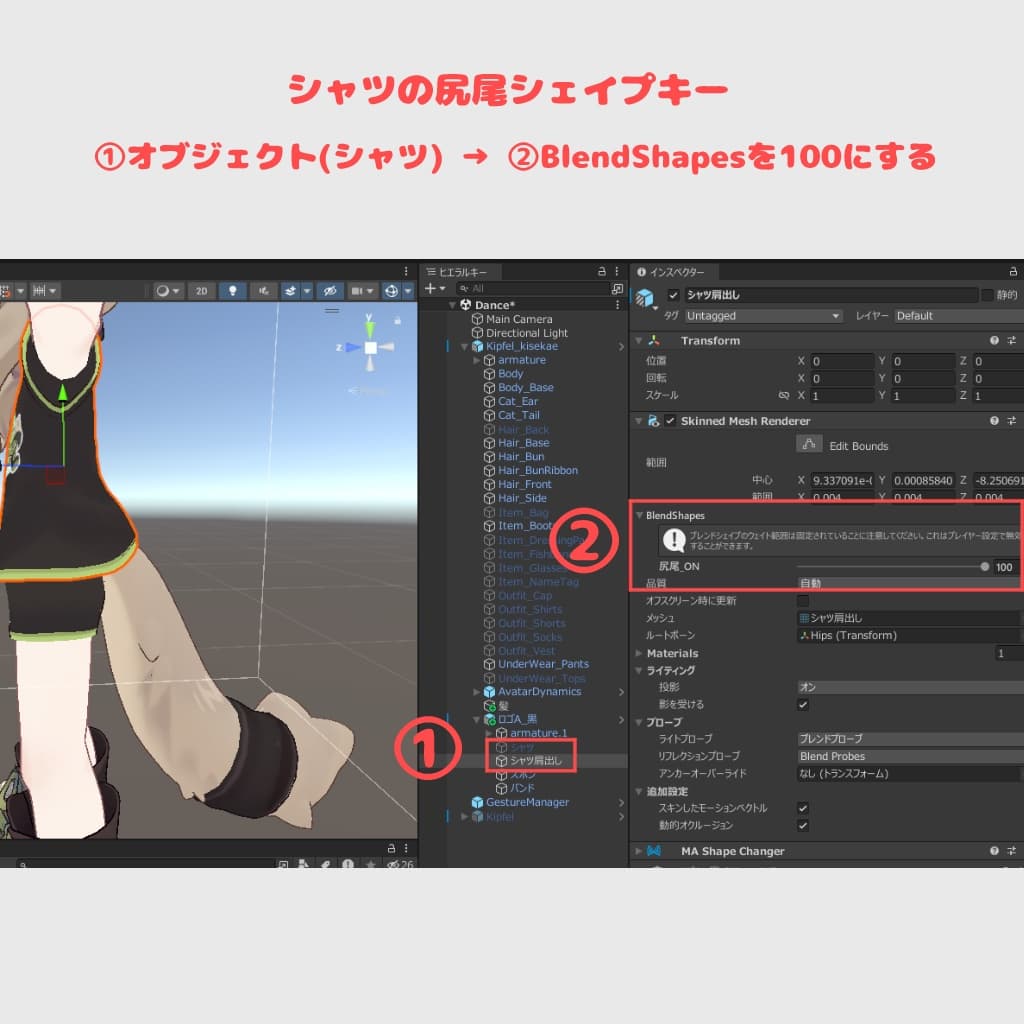
Task: Toggle scene visibility with the eye icon
Action: point(328,290)
